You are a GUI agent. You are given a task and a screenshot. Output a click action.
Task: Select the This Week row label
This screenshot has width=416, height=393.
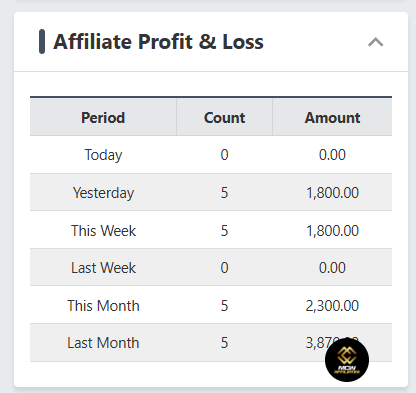pos(103,231)
